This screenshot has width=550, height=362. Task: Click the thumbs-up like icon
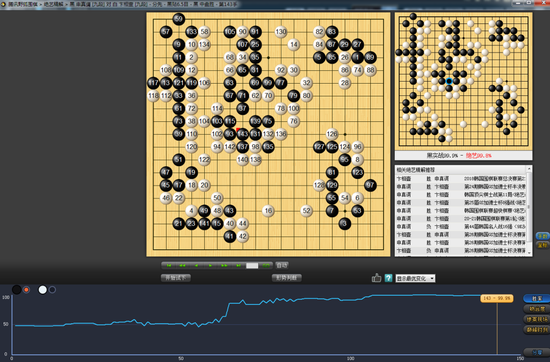(376, 278)
